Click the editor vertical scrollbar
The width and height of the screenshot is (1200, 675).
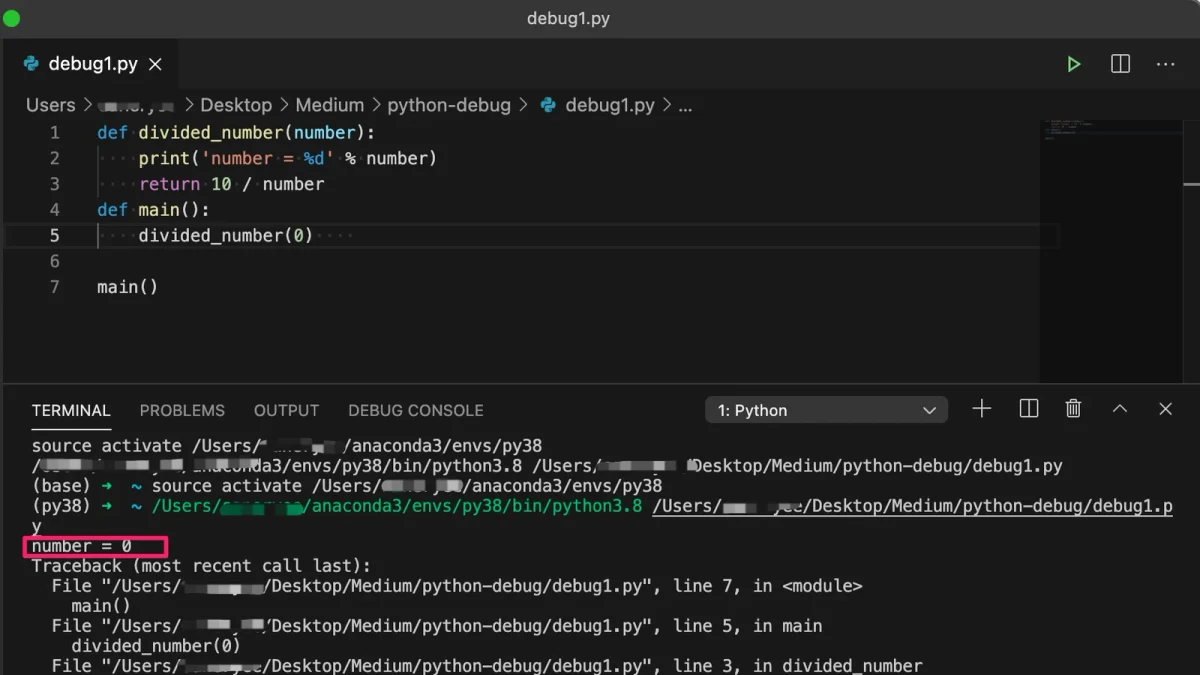click(1191, 250)
